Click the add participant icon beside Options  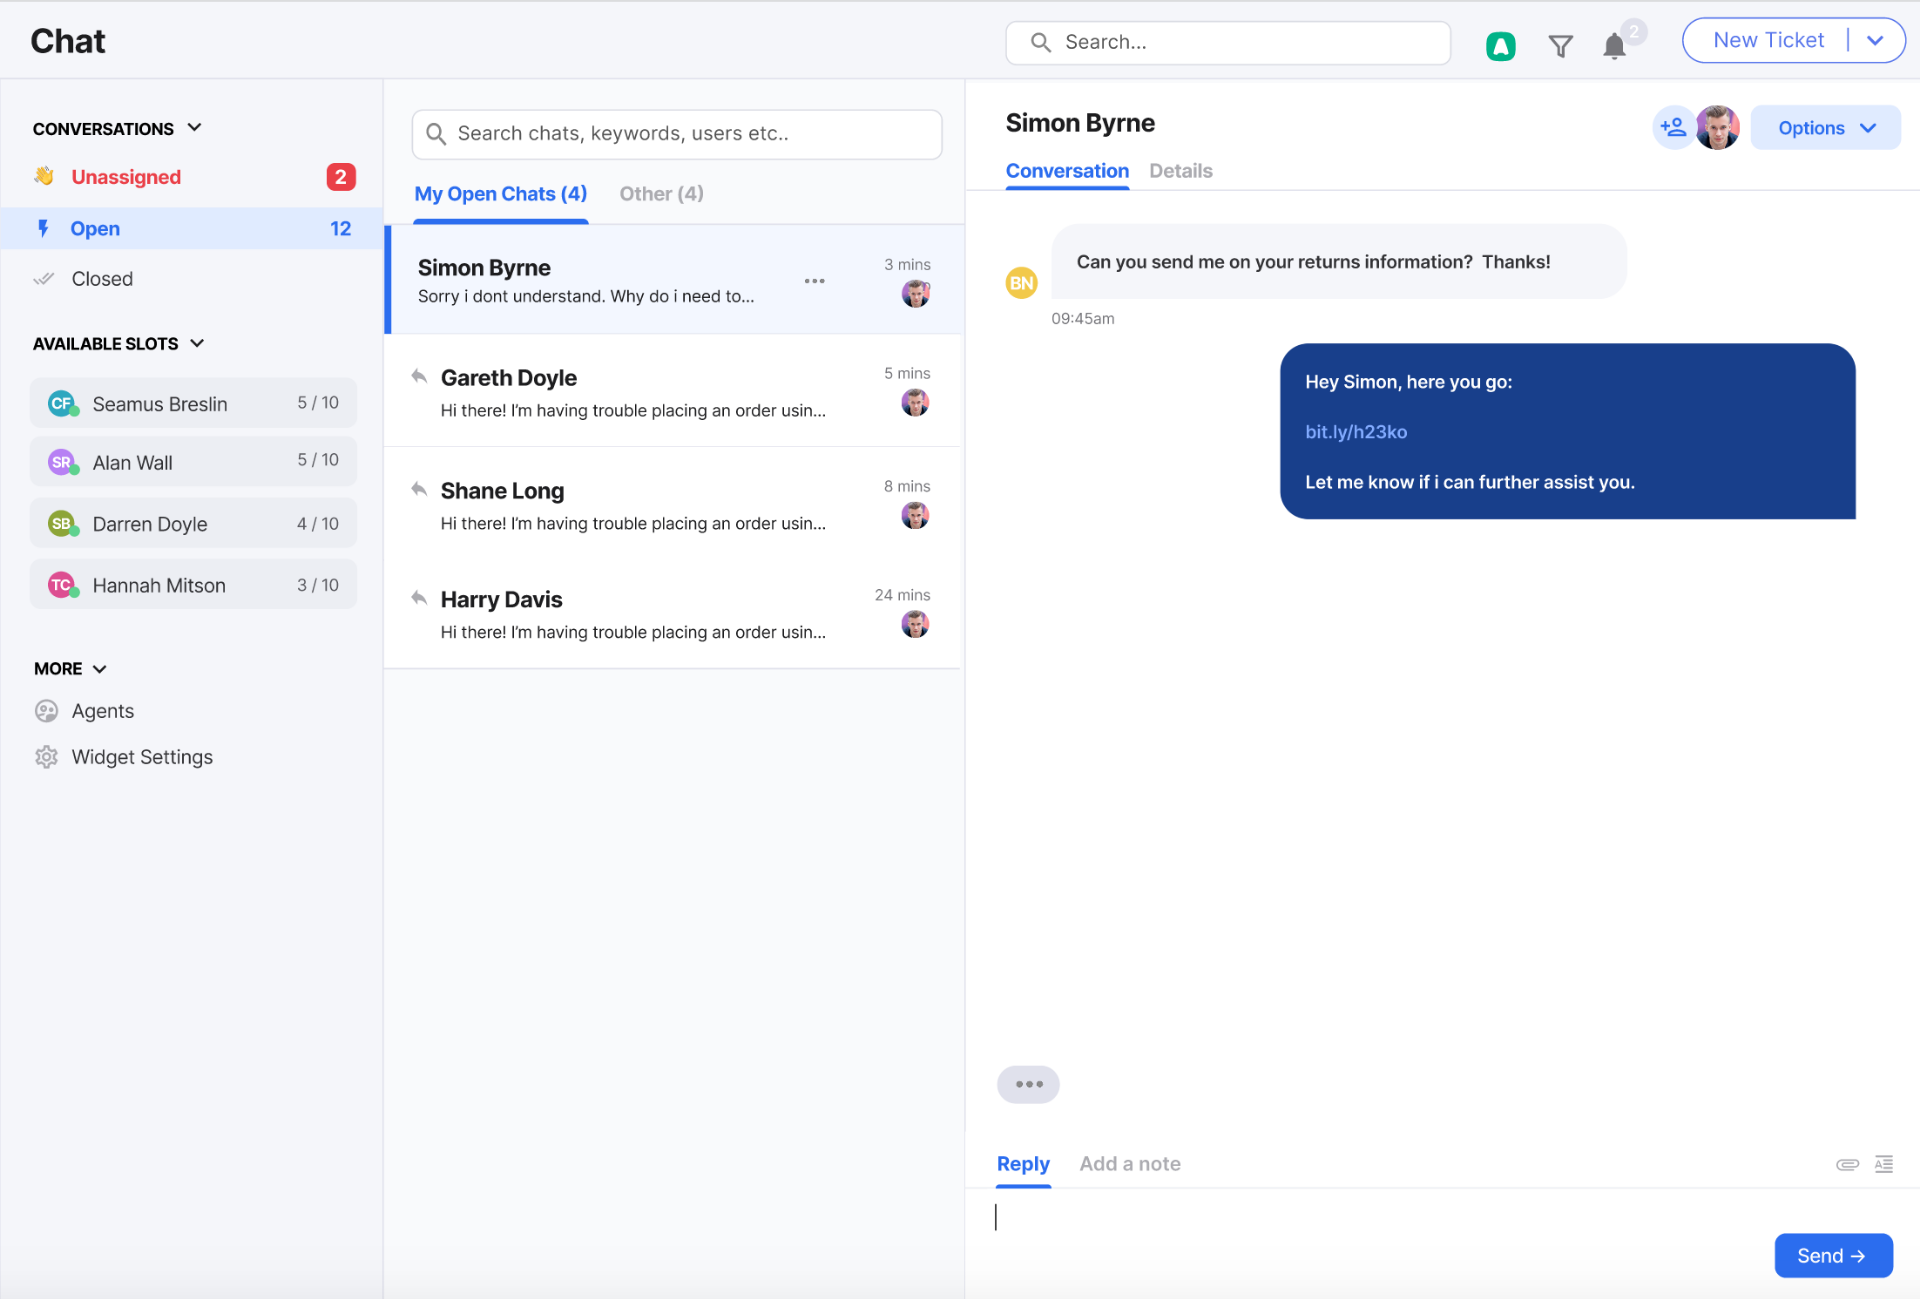click(x=1673, y=127)
